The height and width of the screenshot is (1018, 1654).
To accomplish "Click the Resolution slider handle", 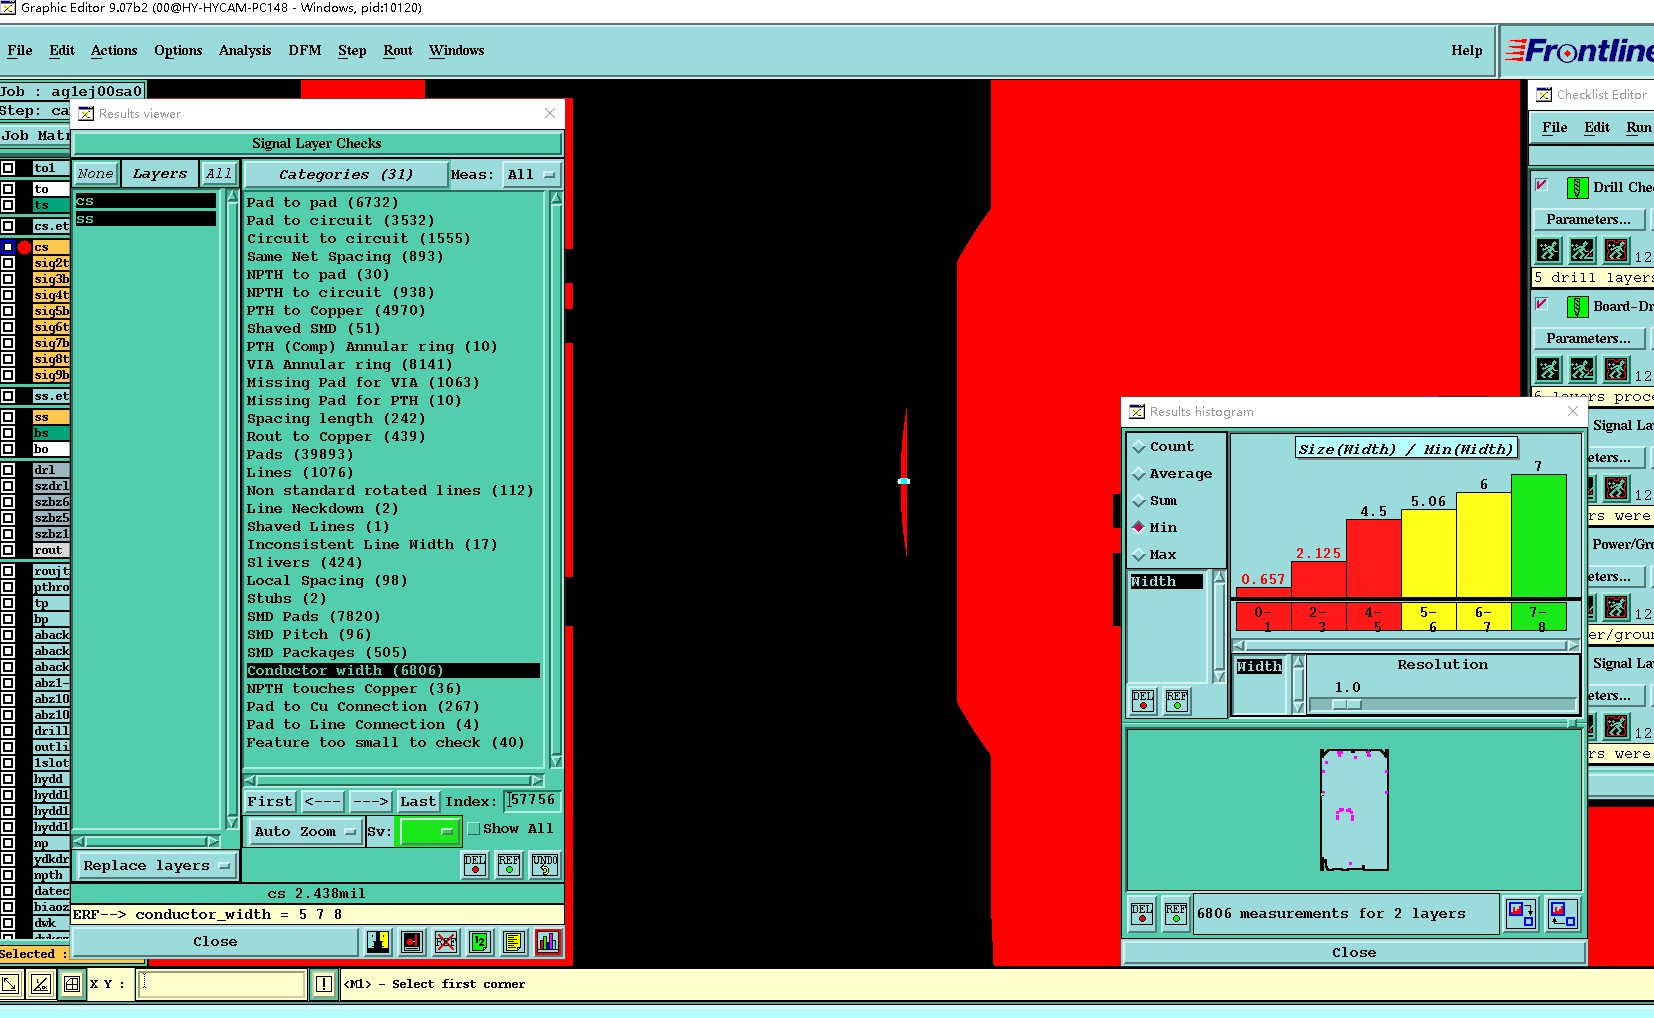I will (1346, 704).
